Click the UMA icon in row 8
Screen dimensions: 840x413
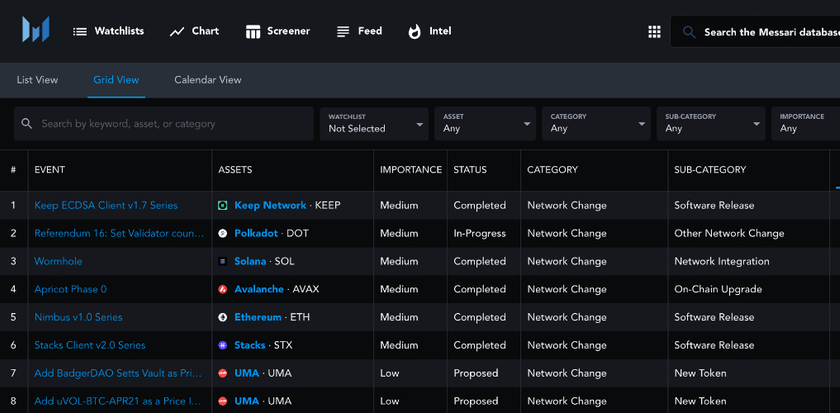[223, 401]
